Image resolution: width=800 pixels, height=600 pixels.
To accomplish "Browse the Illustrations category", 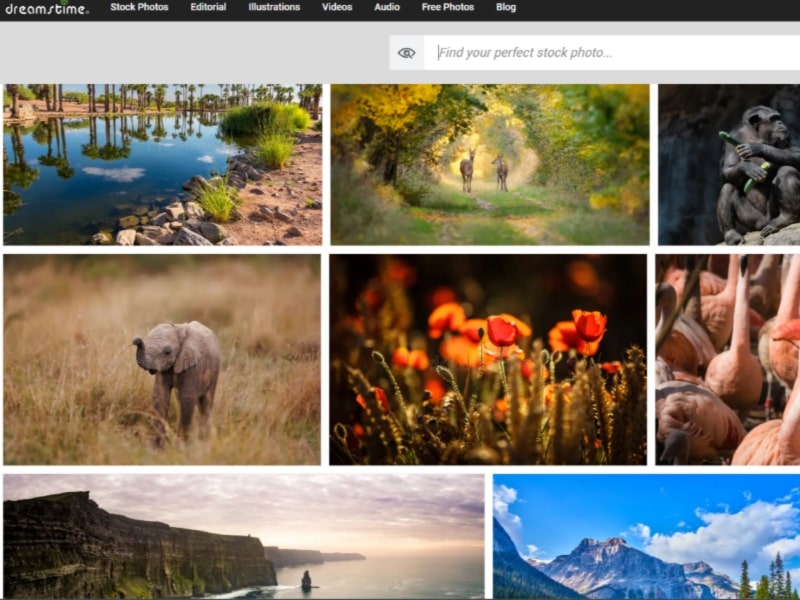I will (x=273, y=6).
